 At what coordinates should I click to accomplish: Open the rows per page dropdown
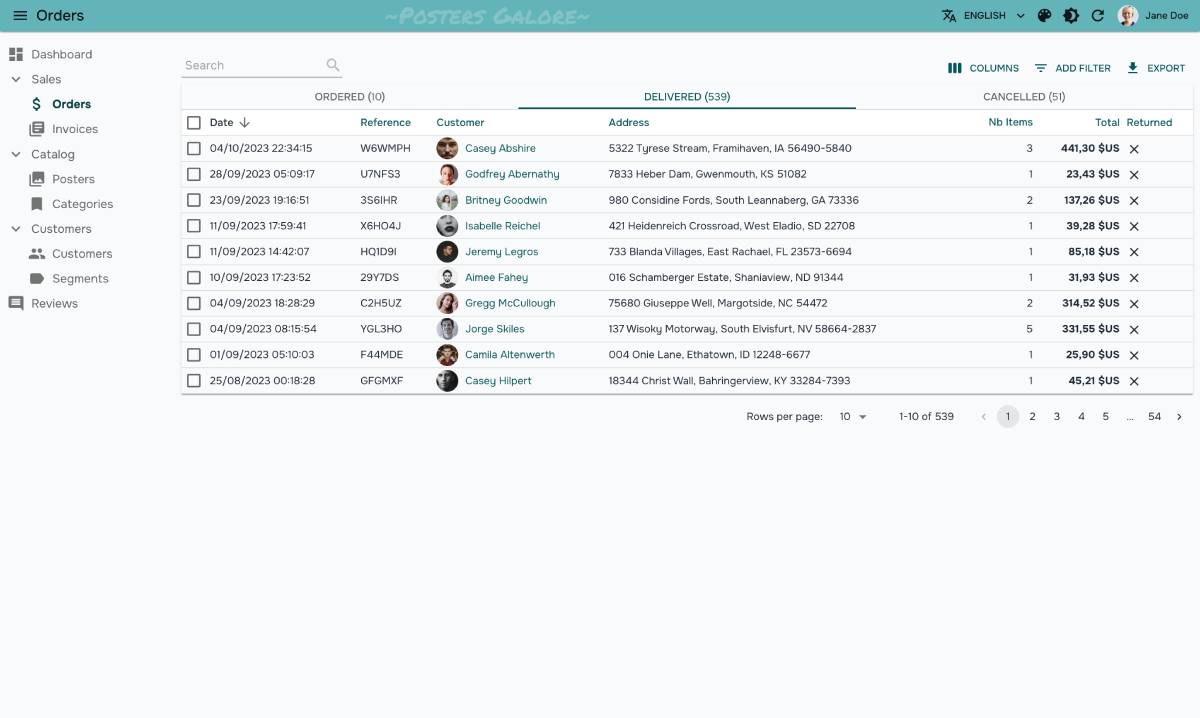pyautogui.click(x=853, y=417)
